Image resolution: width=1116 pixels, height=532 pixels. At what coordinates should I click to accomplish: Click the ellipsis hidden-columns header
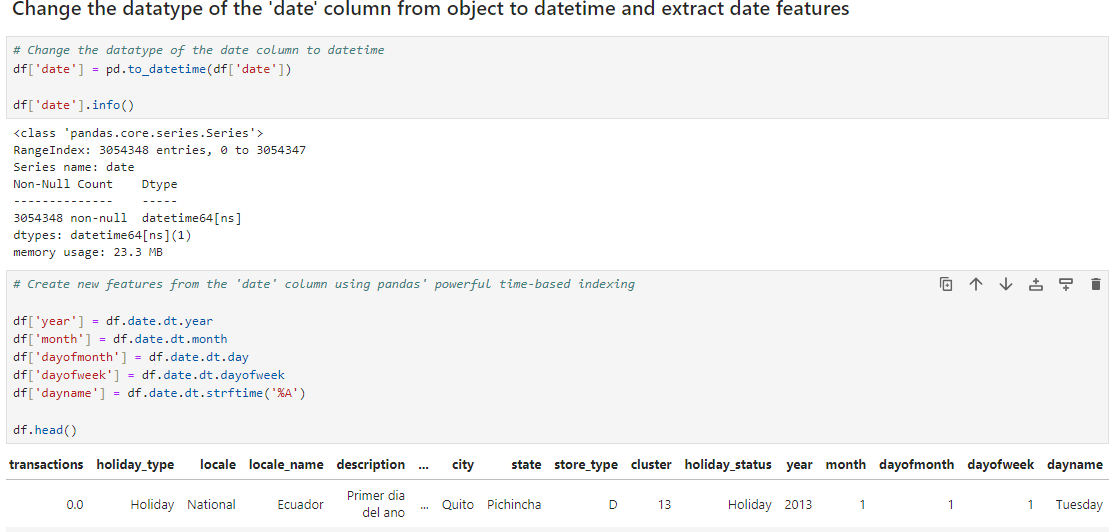tap(424, 466)
